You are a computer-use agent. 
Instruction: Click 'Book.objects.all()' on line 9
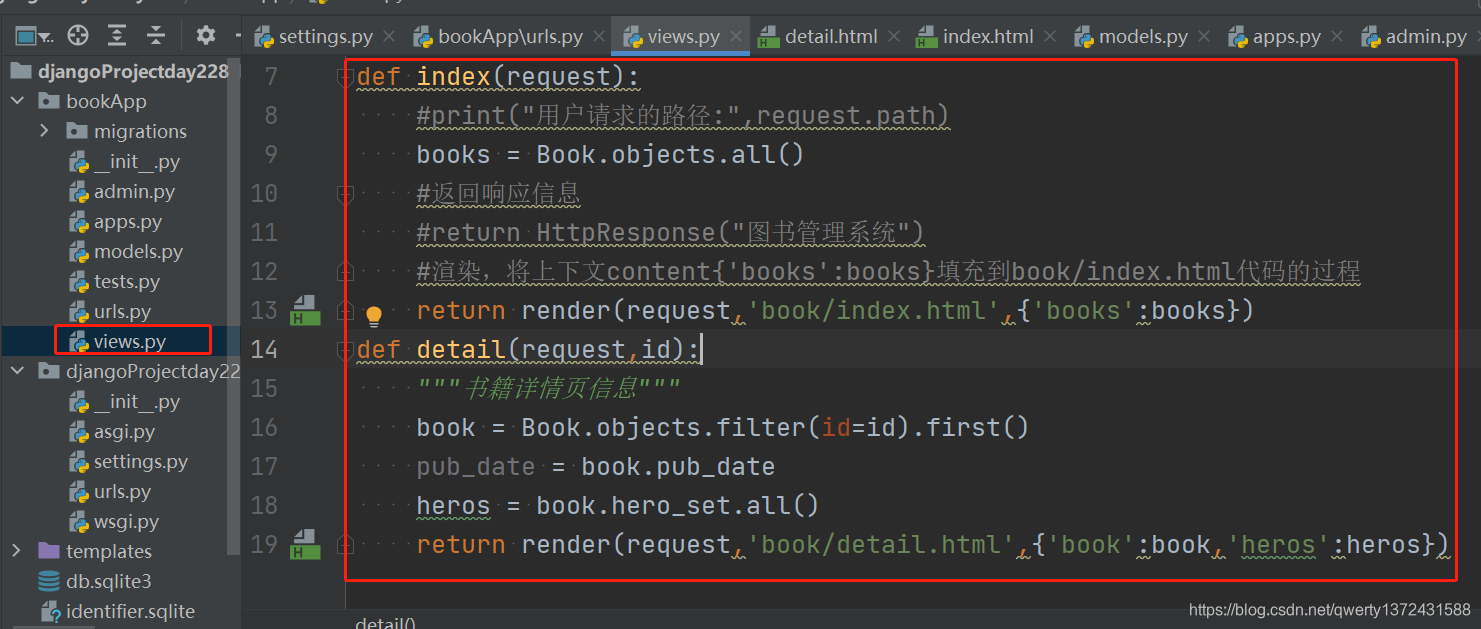click(670, 155)
